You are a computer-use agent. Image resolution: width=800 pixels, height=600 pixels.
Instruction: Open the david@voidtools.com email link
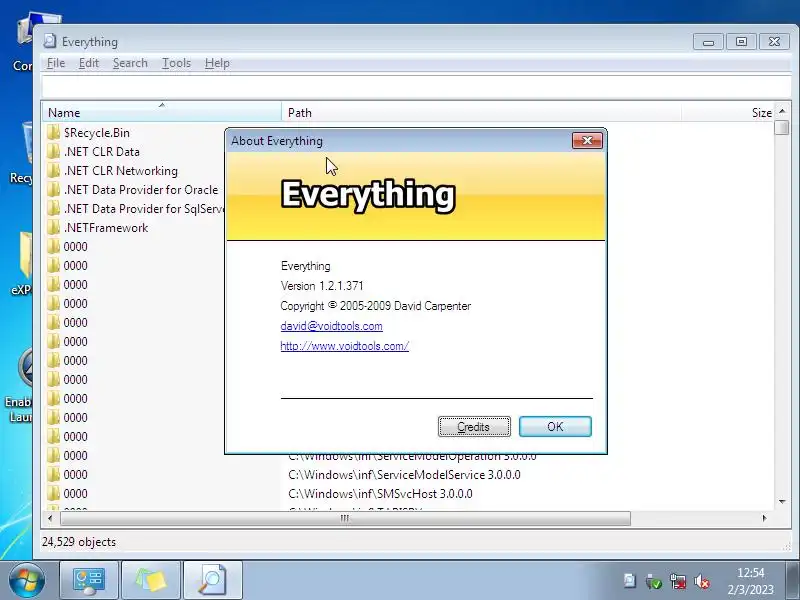332,326
